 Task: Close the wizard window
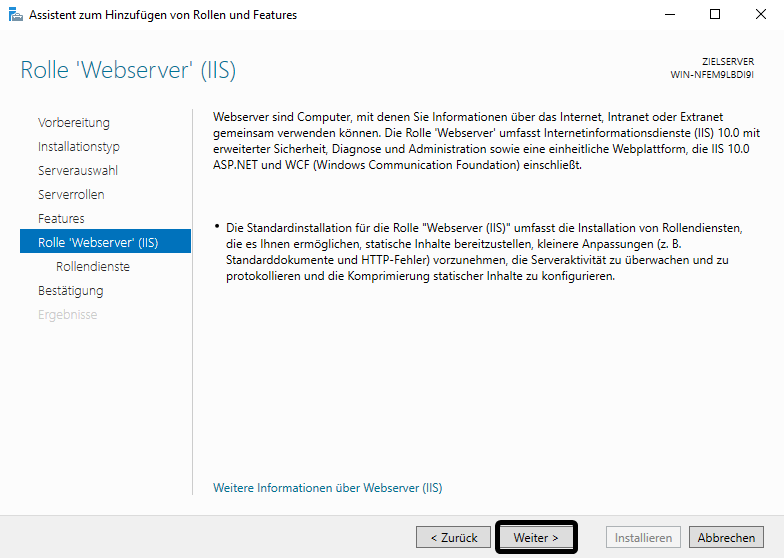tap(760, 14)
